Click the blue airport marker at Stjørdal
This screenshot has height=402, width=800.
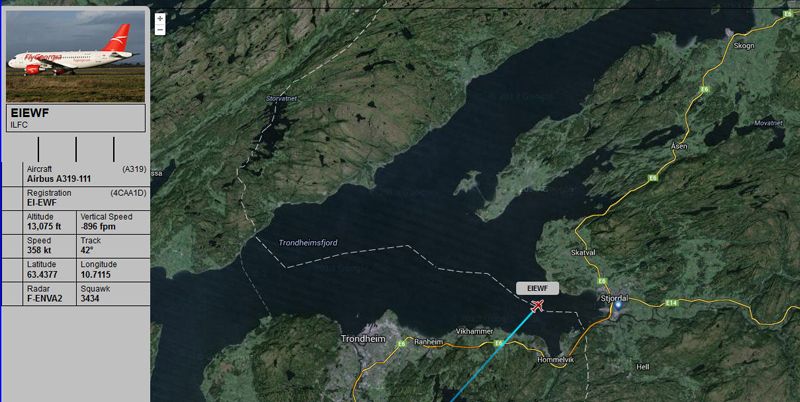click(x=618, y=306)
